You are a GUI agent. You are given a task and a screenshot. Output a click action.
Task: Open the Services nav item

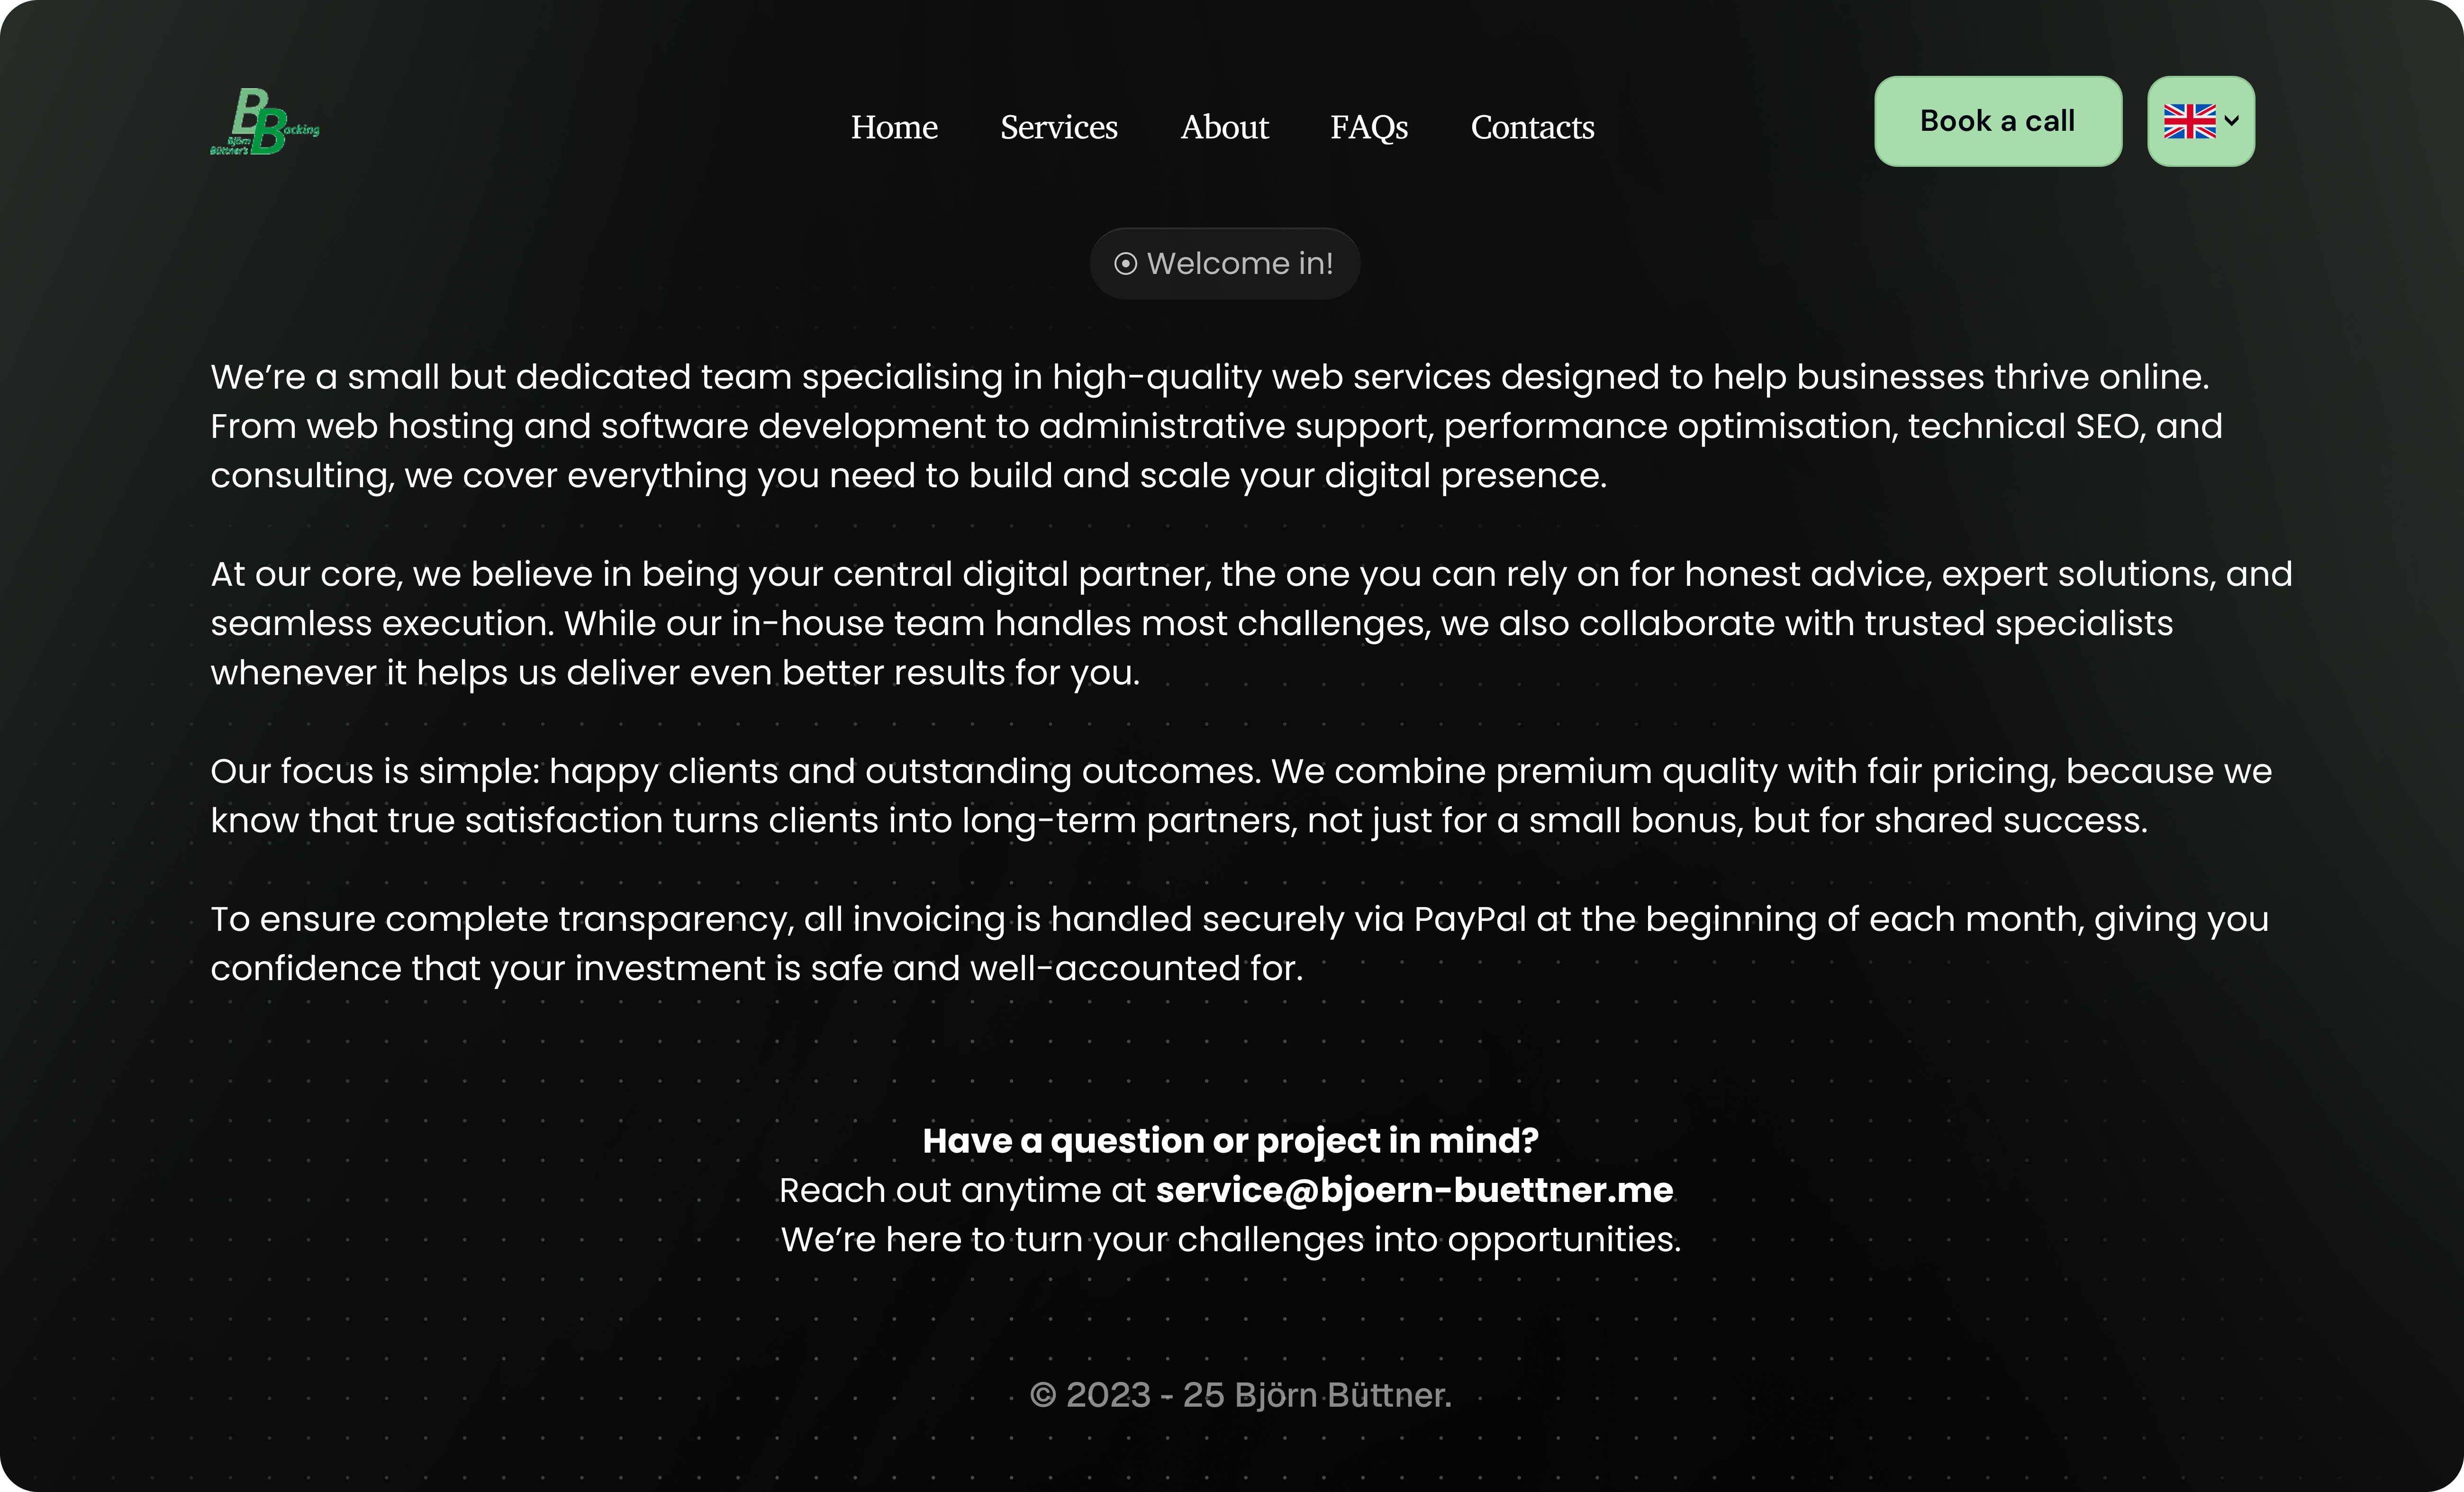click(x=1059, y=128)
